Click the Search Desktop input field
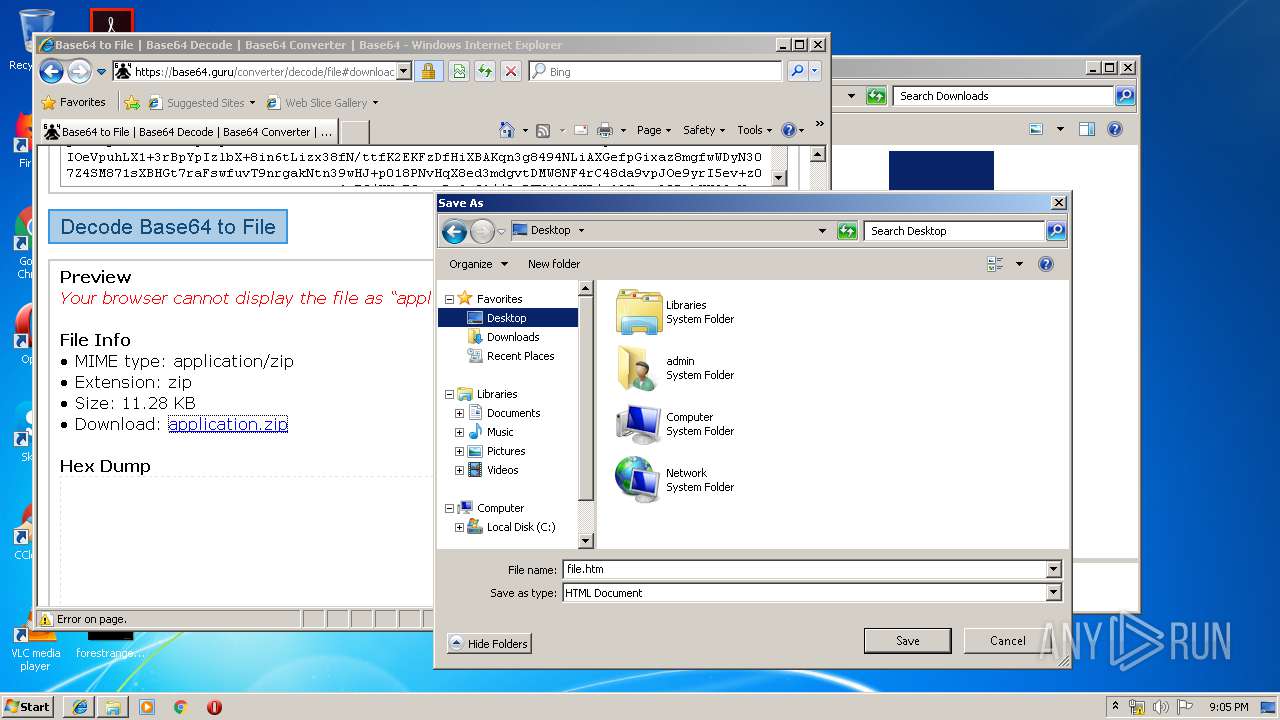This screenshot has width=1280, height=720. tap(954, 231)
